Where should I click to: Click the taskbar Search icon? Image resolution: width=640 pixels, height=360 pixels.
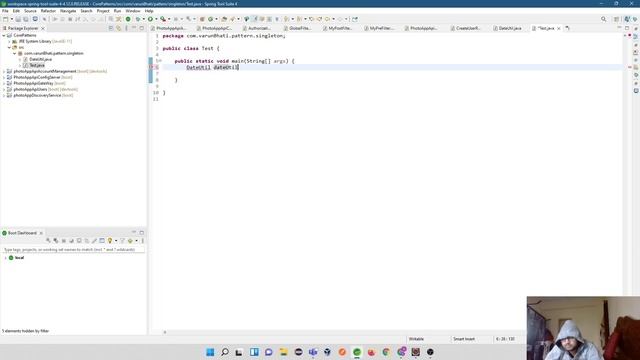tap(225, 352)
